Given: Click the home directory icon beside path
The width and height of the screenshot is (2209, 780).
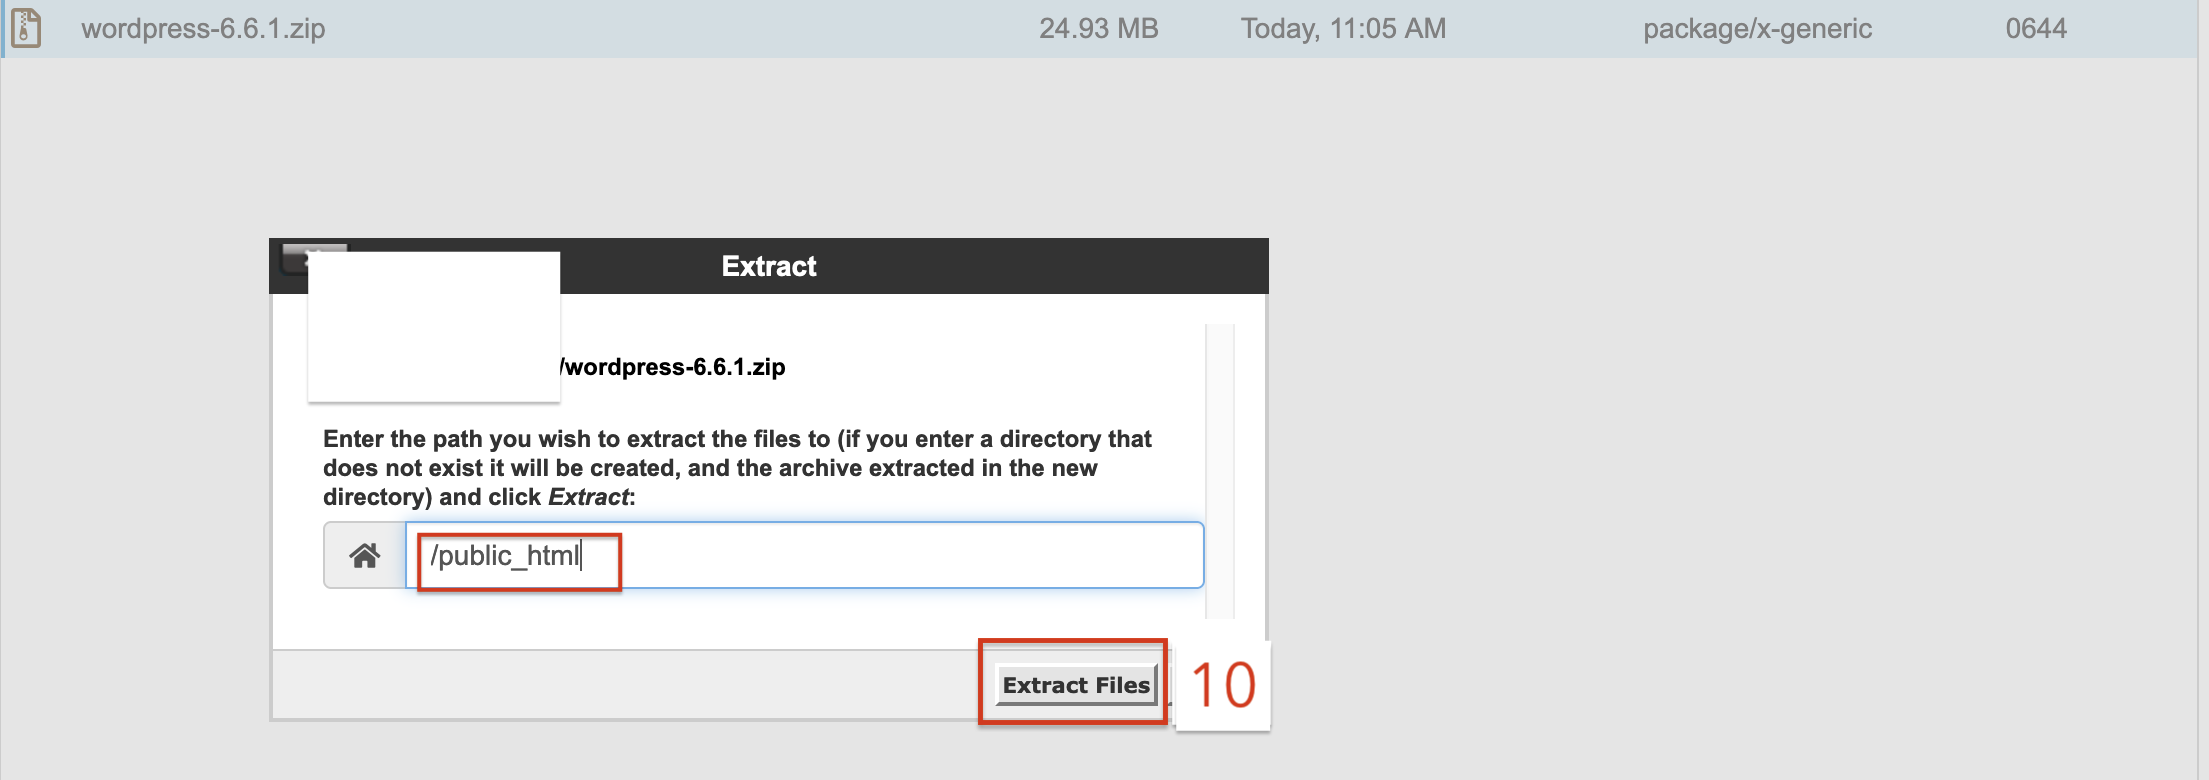Looking at the screenshot, I should [x=364, y=555].
